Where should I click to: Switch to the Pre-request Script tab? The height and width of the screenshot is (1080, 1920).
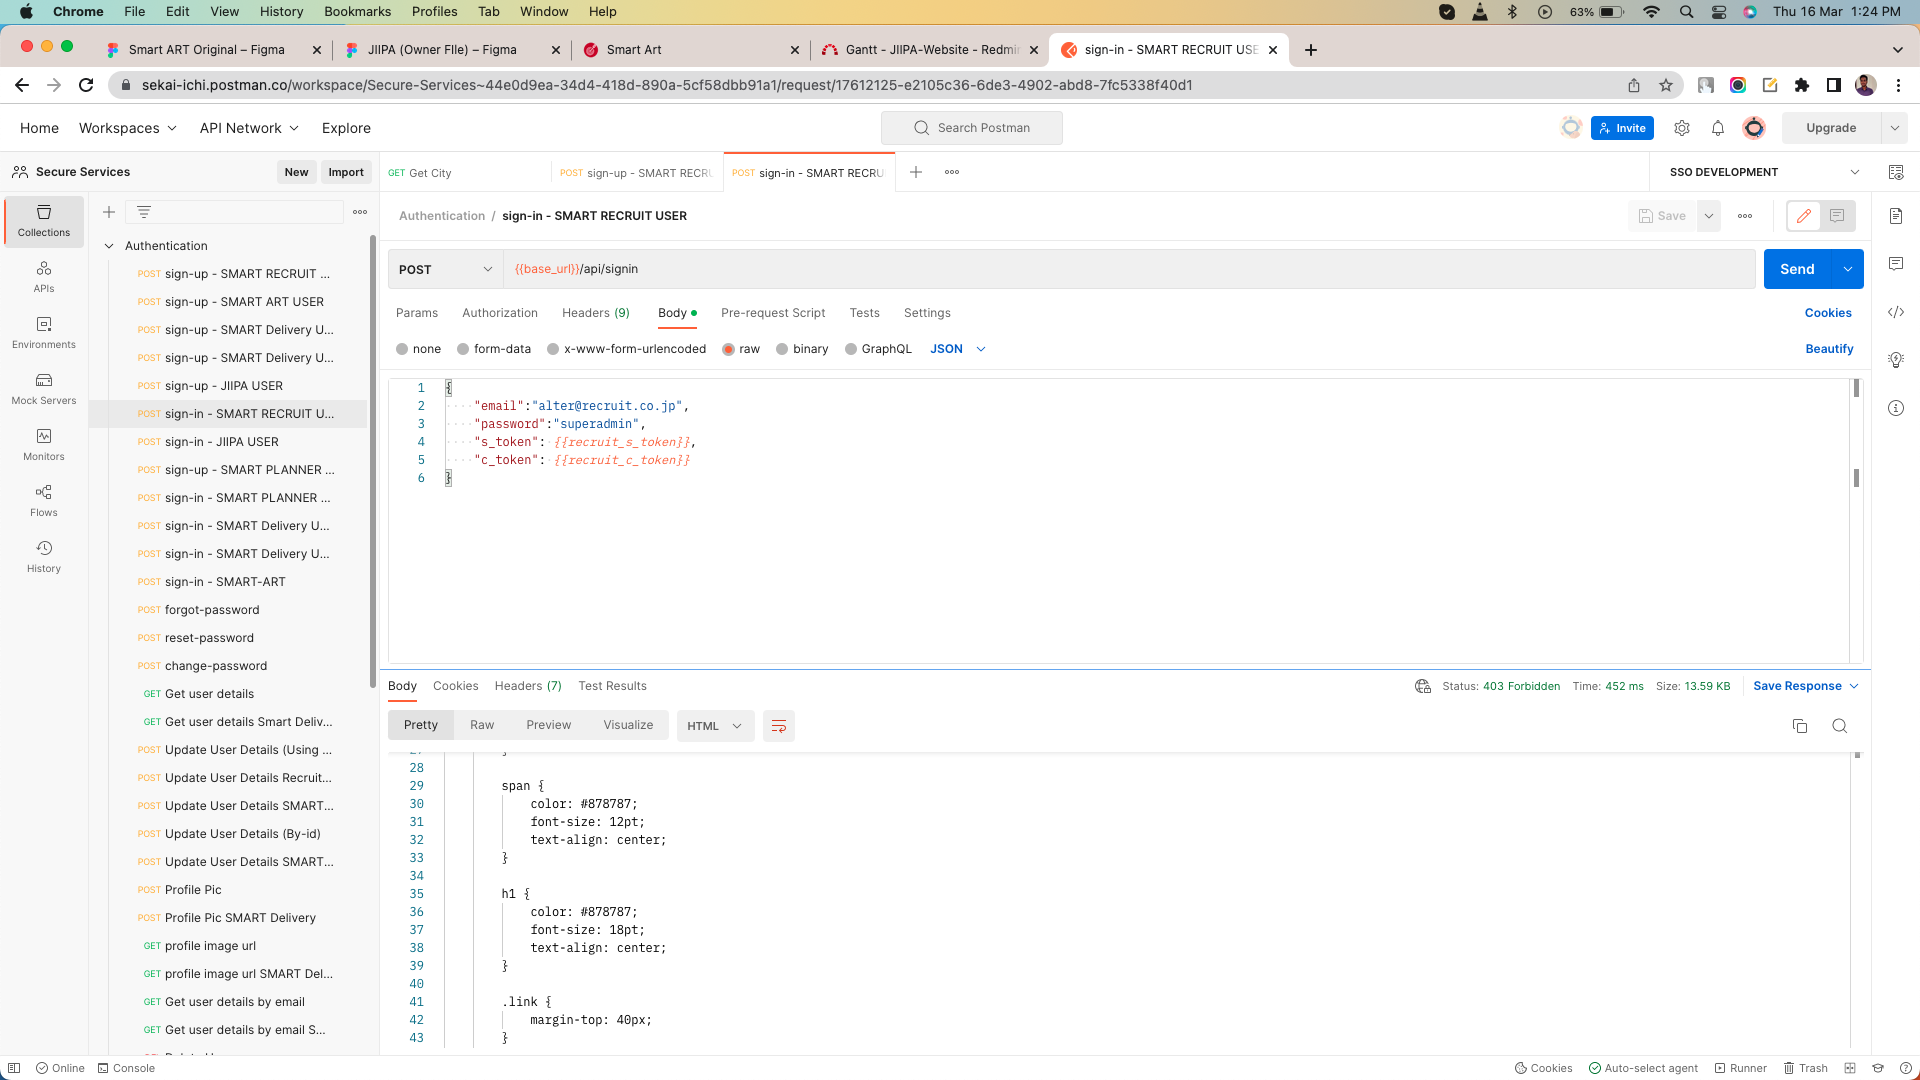point(773,313)
